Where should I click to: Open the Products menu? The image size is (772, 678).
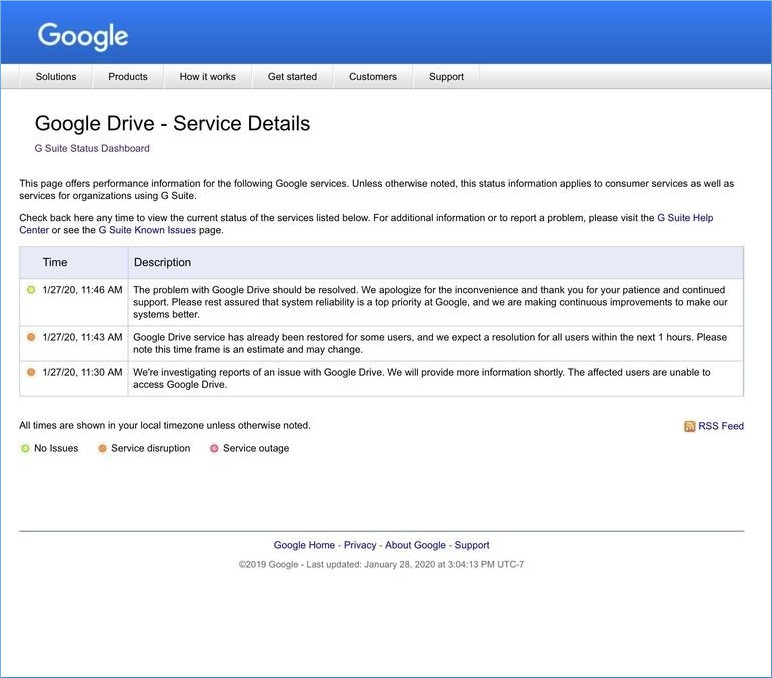coord(128,77)
